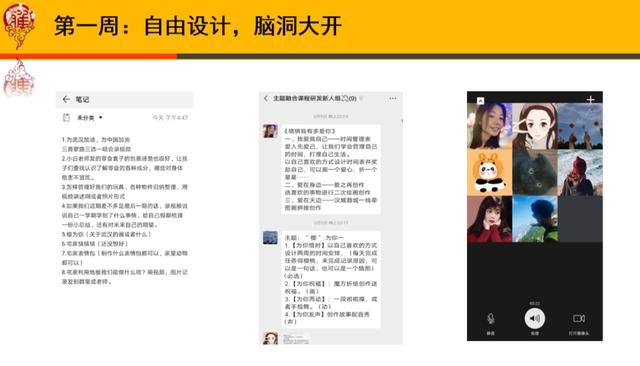The height and width of the screenshot is (366, 640).
Task: Open second chat sender's landscape avatar
Action: click(x=270, y=237)
